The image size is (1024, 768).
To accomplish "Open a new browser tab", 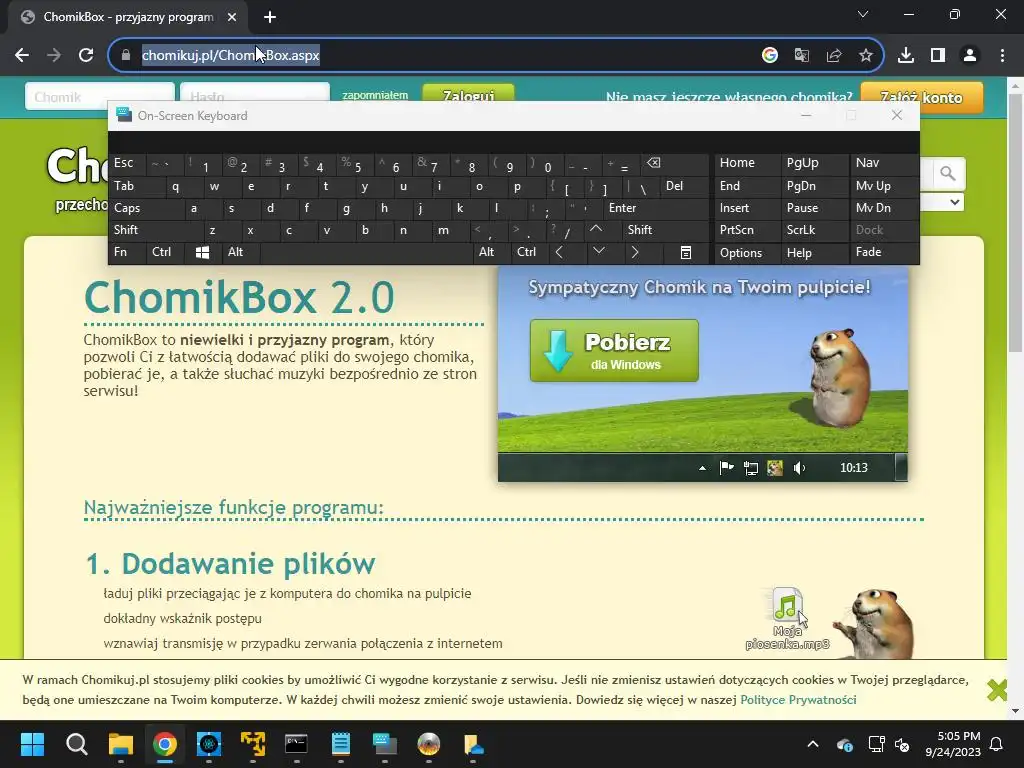I will tap(270, 17).
